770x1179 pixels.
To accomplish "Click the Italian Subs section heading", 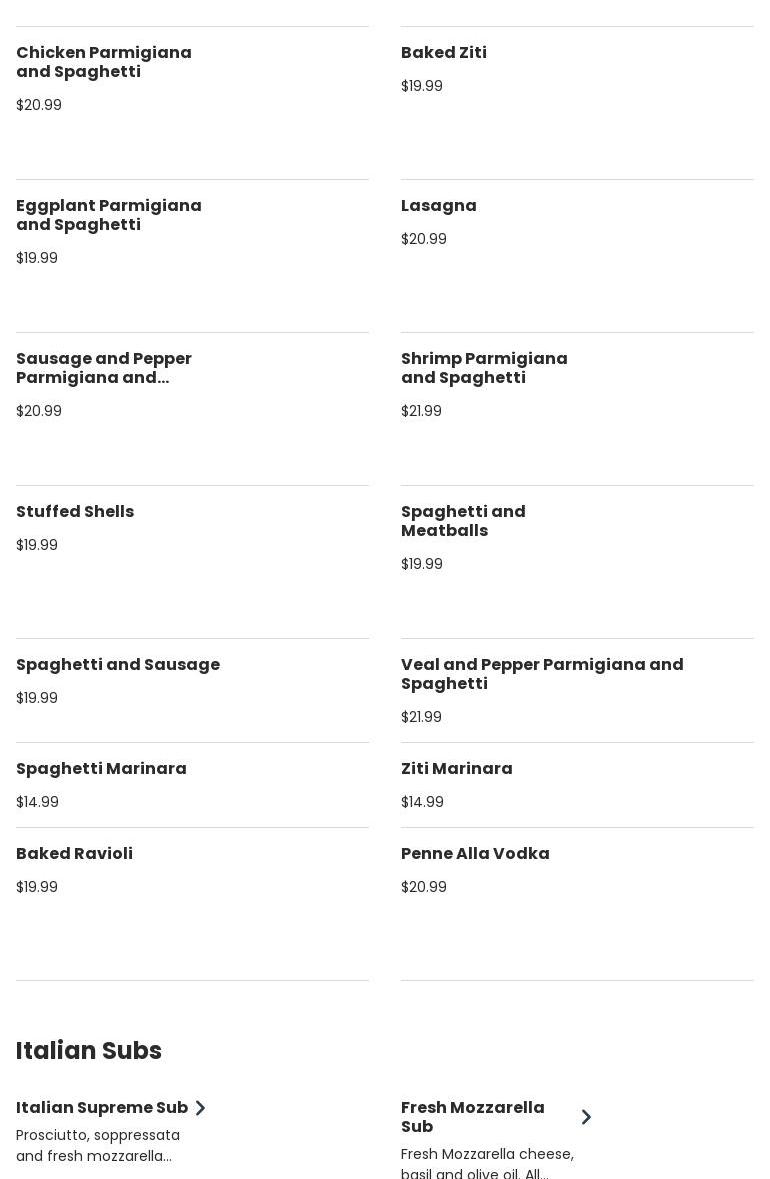I will pyautogui.click(x=89, y=1051).
